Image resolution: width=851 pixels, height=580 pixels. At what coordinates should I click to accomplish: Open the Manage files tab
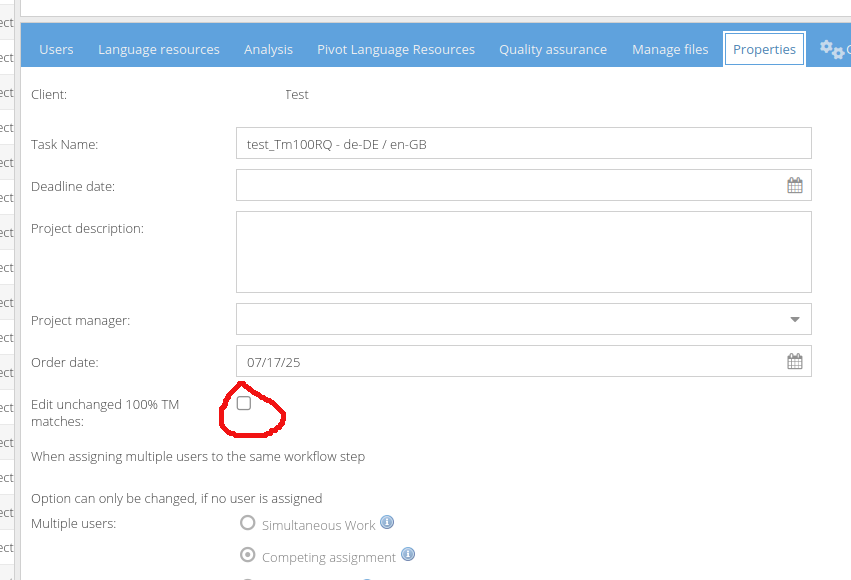click(670, 49)
